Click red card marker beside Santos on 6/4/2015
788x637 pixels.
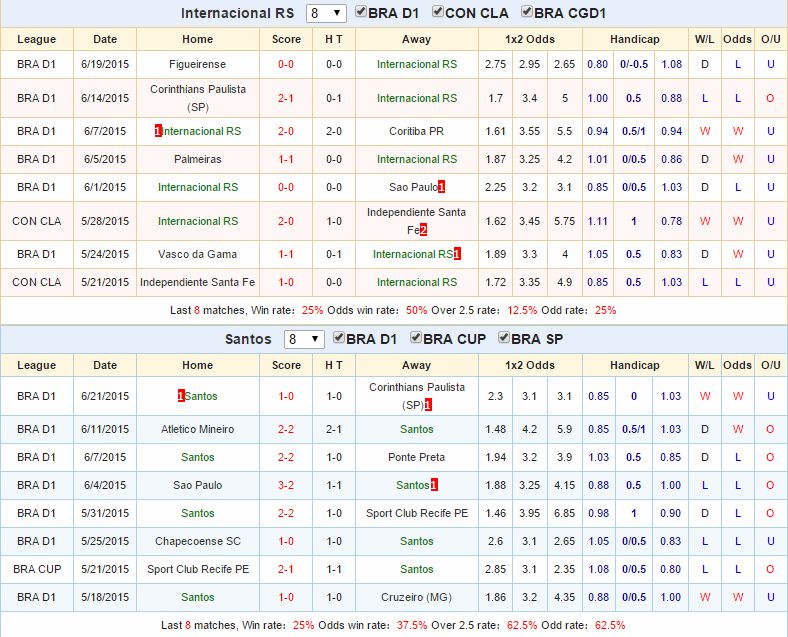[x=434, y=485]
